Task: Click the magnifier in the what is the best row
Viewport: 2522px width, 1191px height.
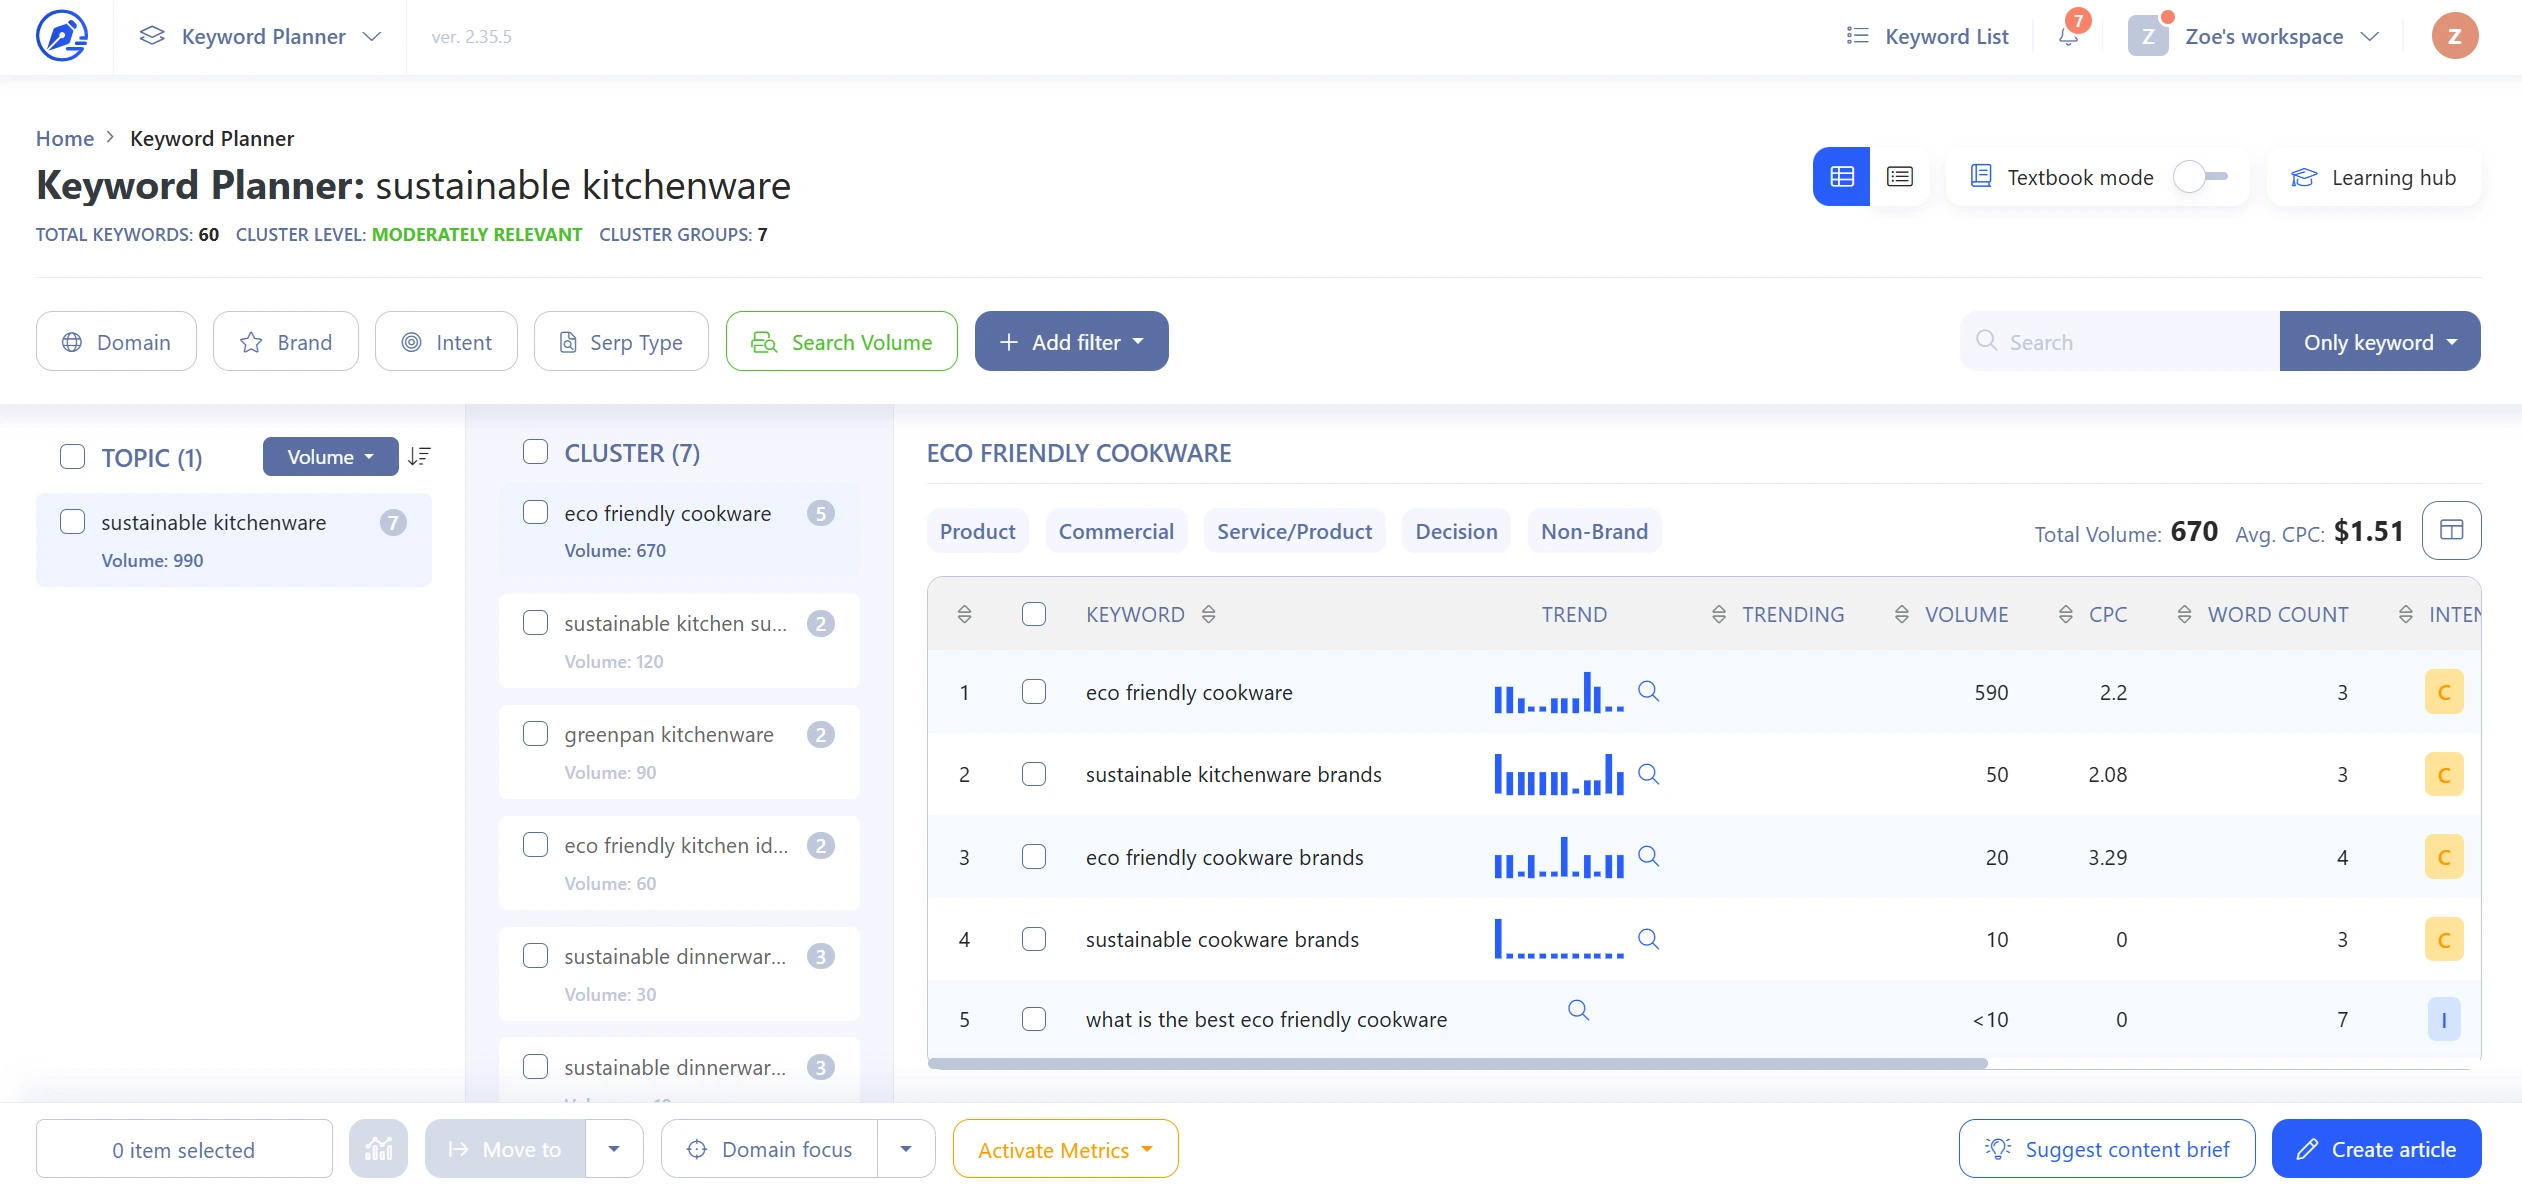Action: click(x=1578, y=1010)
